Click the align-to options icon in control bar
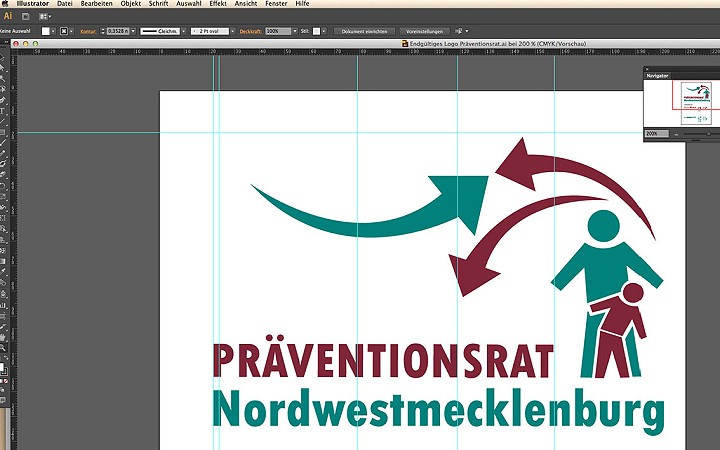The height and width of the screenshot is (450, 720). click(x=458, y=31)
